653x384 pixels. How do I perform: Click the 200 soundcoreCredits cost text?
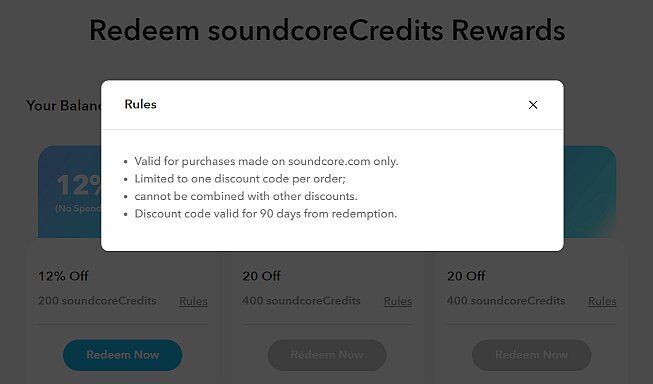pyautogui.click(x=97, y=301)
